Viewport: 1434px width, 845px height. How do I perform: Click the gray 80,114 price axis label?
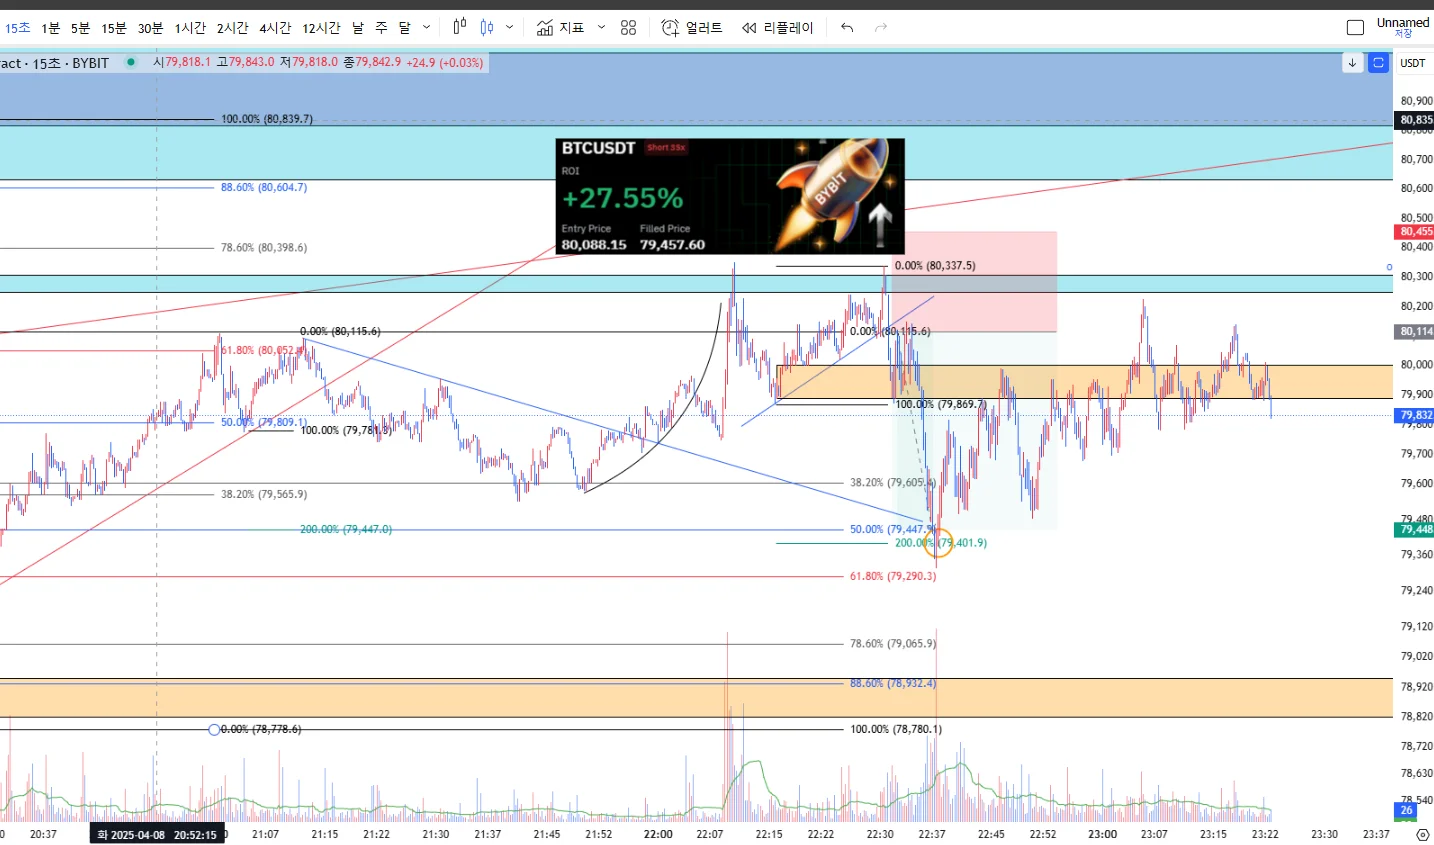point(1415,332)
